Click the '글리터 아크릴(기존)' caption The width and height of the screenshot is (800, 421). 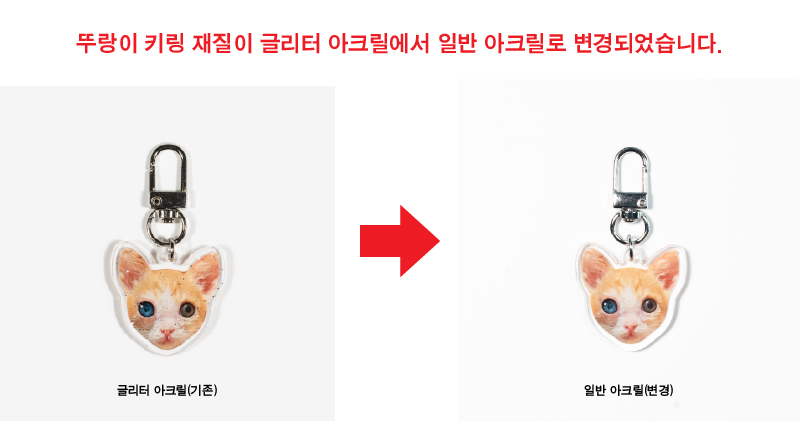point(167,390)
